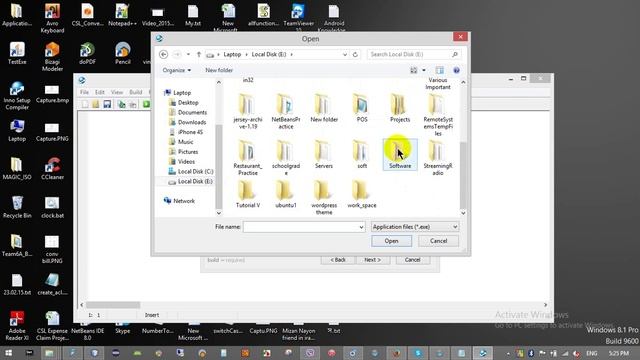Click the Save icon in Inno Setup toolbar
This screenshot has width=640, height=360.
(107, 104)
